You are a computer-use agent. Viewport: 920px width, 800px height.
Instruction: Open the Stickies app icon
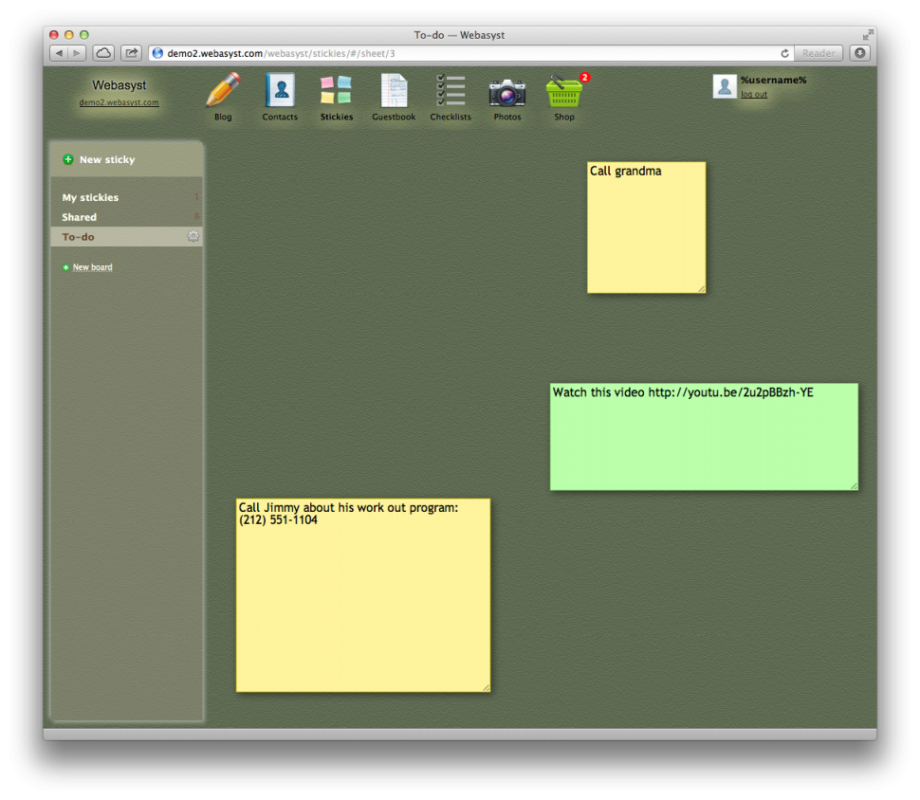point(336,91)
